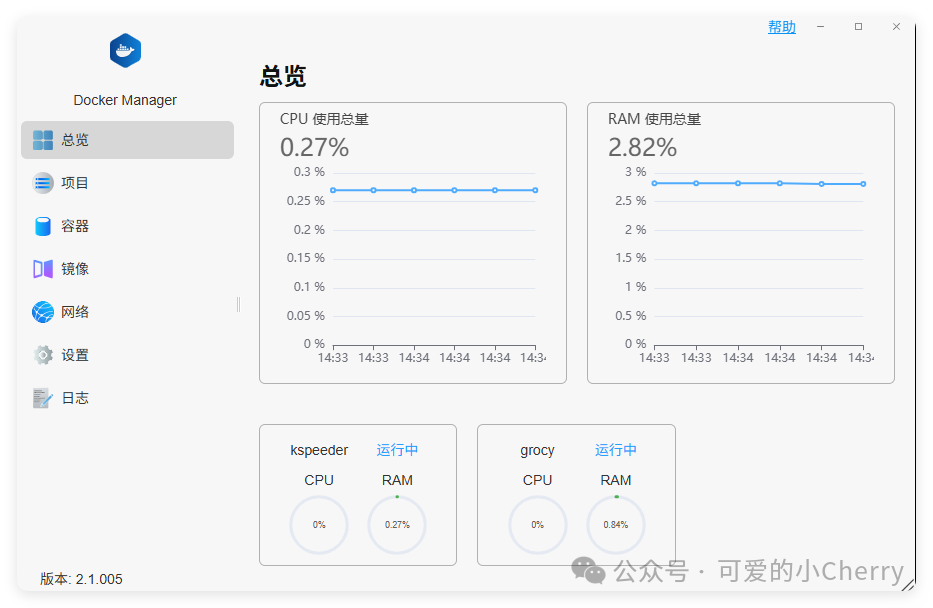Open the 日志 sidebar menu item
This screenshot has width=933, height=608.
(x=127, y=398)
